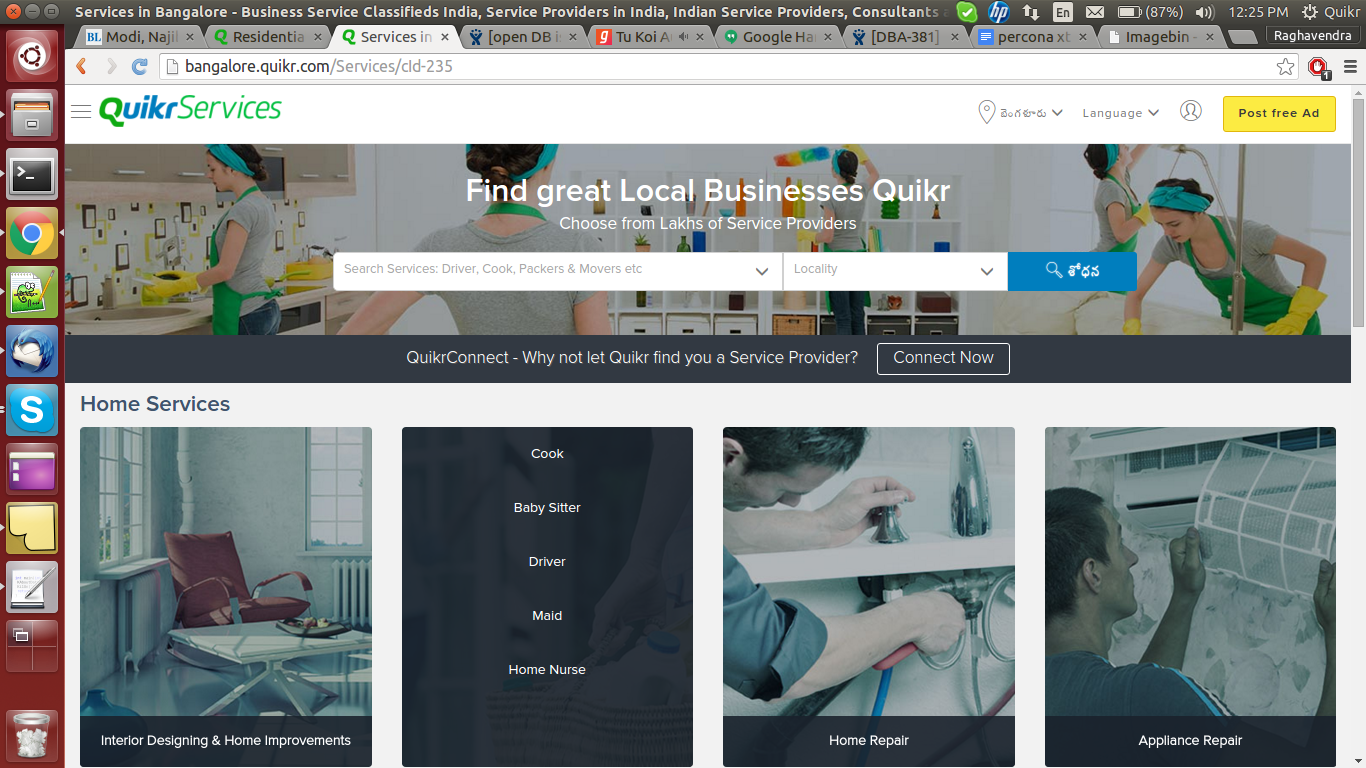This screenshot has height=768, width=1366.
Task: Open workspace switcher launcher icon
Action: [32, 646]
